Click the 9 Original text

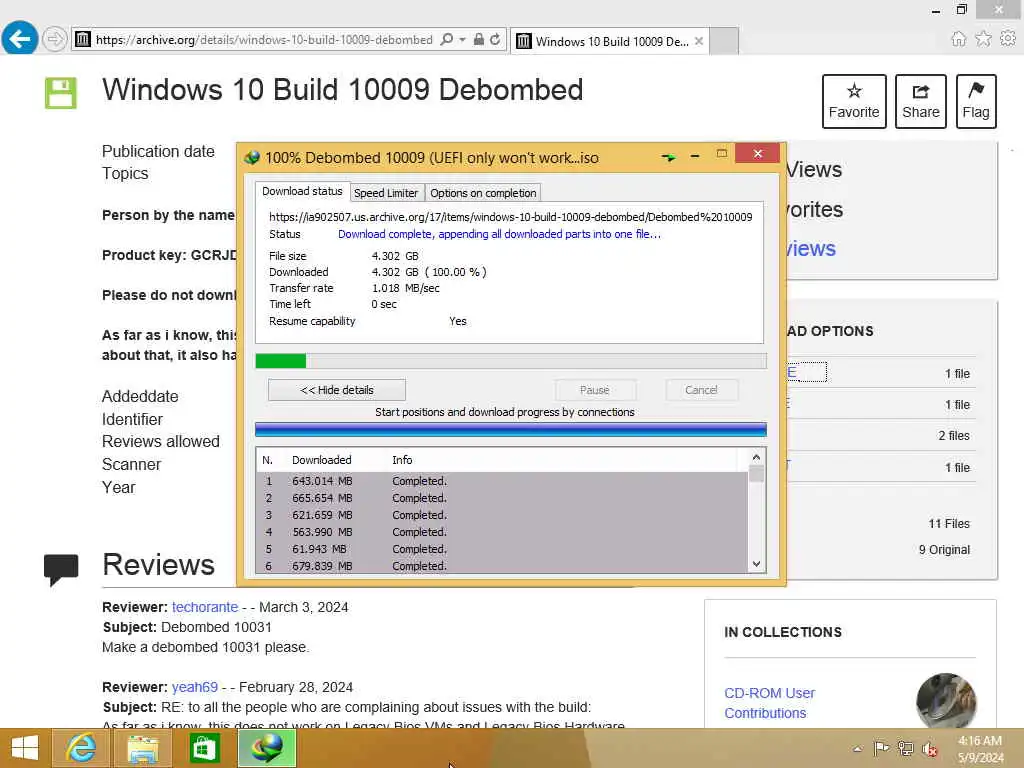(944, 550)
